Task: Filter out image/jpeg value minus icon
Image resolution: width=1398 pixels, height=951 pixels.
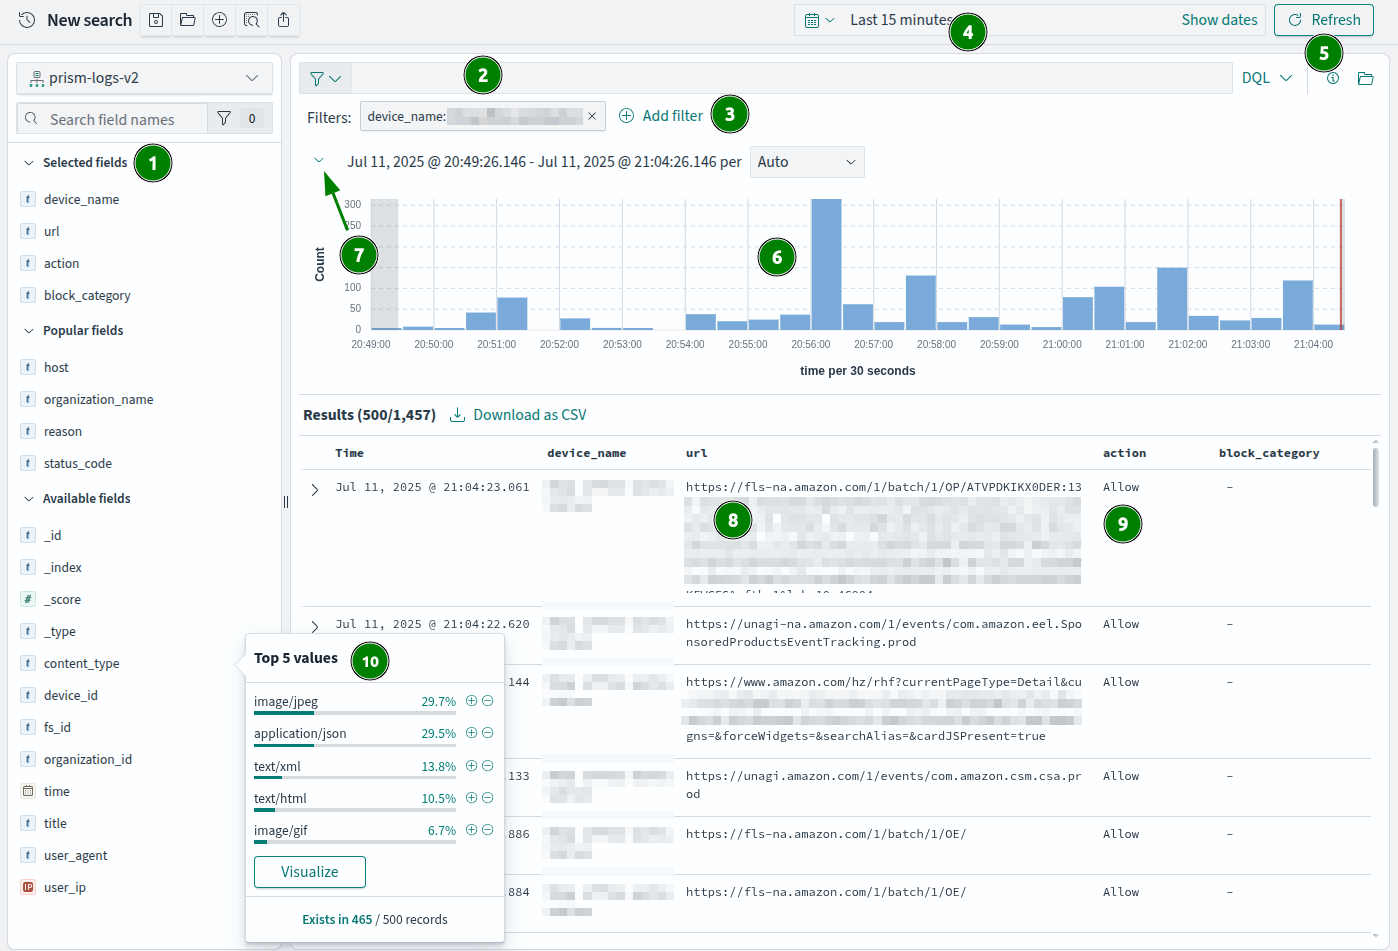Action: click(488, 701)
